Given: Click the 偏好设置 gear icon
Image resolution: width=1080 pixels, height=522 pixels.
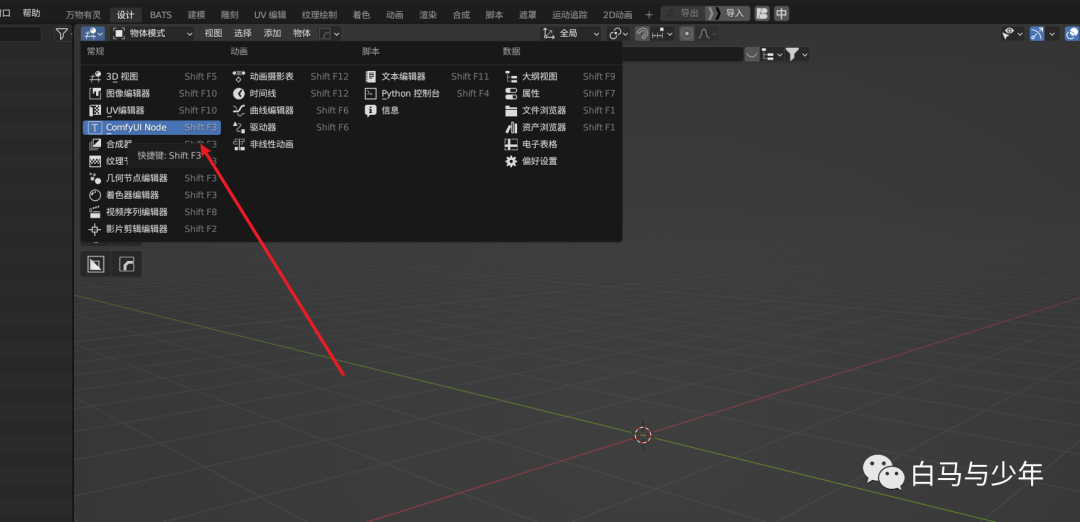Looking at the screenshot, I should point(511,161).
